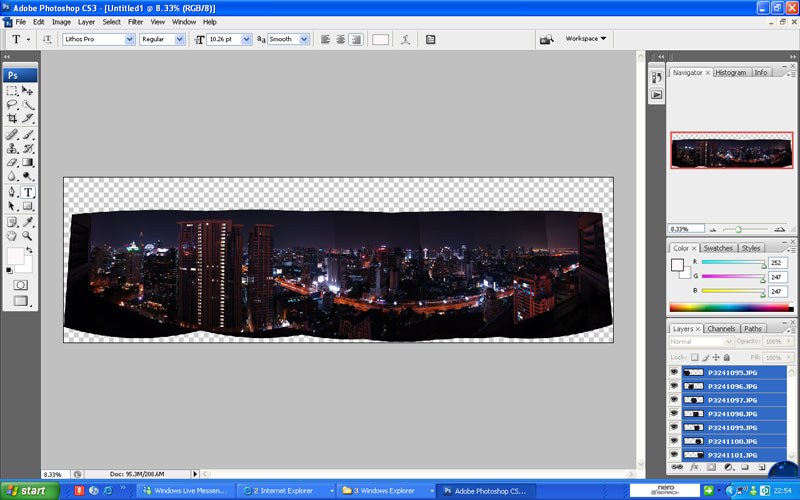Open the layer Fill slider arrow
Screen dimensions: 800x500
tap(790, 358)
